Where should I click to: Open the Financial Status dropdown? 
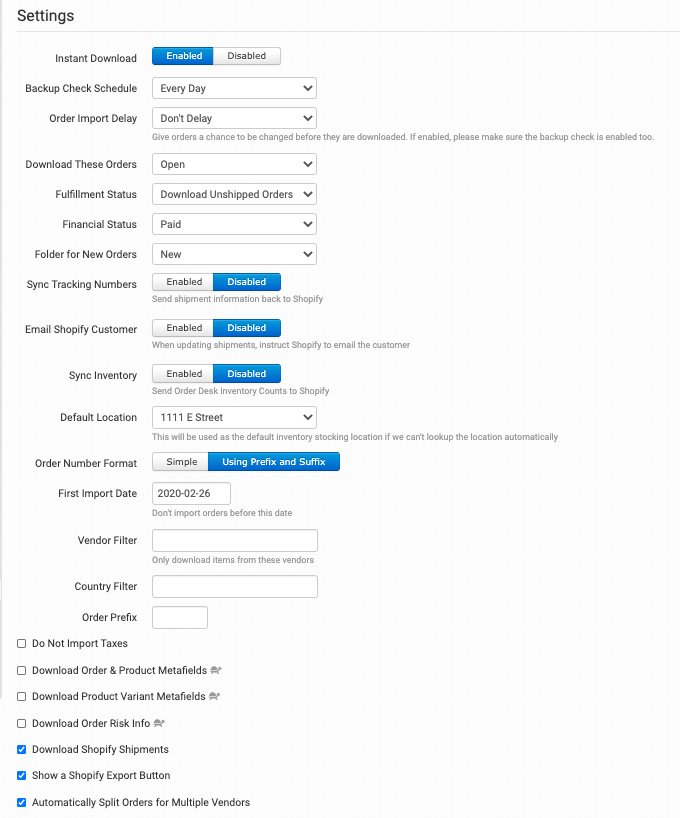click(x=234, y=224)
